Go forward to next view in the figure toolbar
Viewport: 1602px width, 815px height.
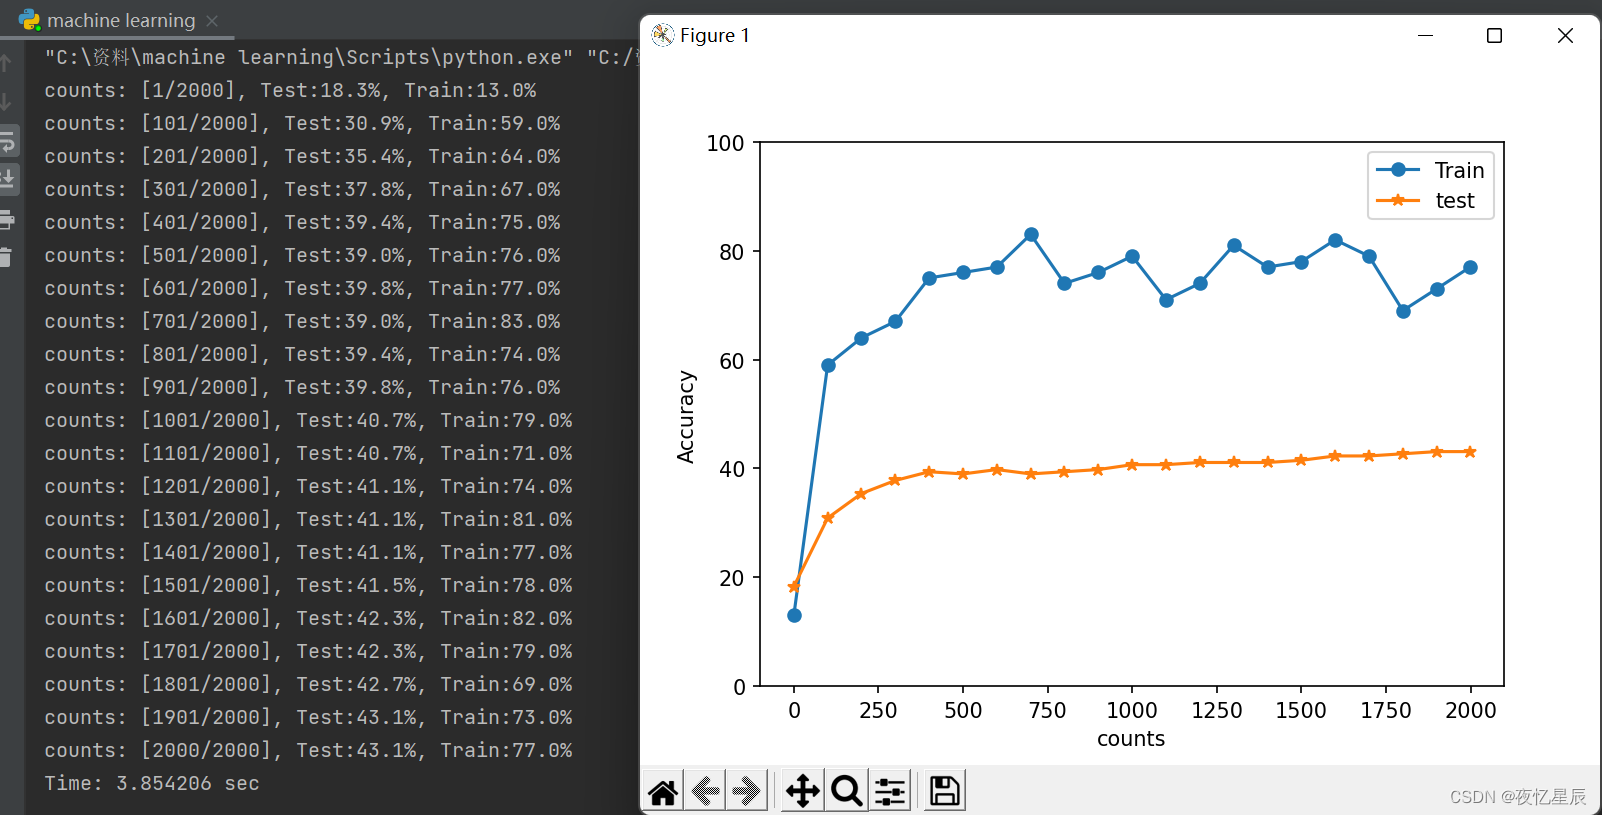pos(746,792)
